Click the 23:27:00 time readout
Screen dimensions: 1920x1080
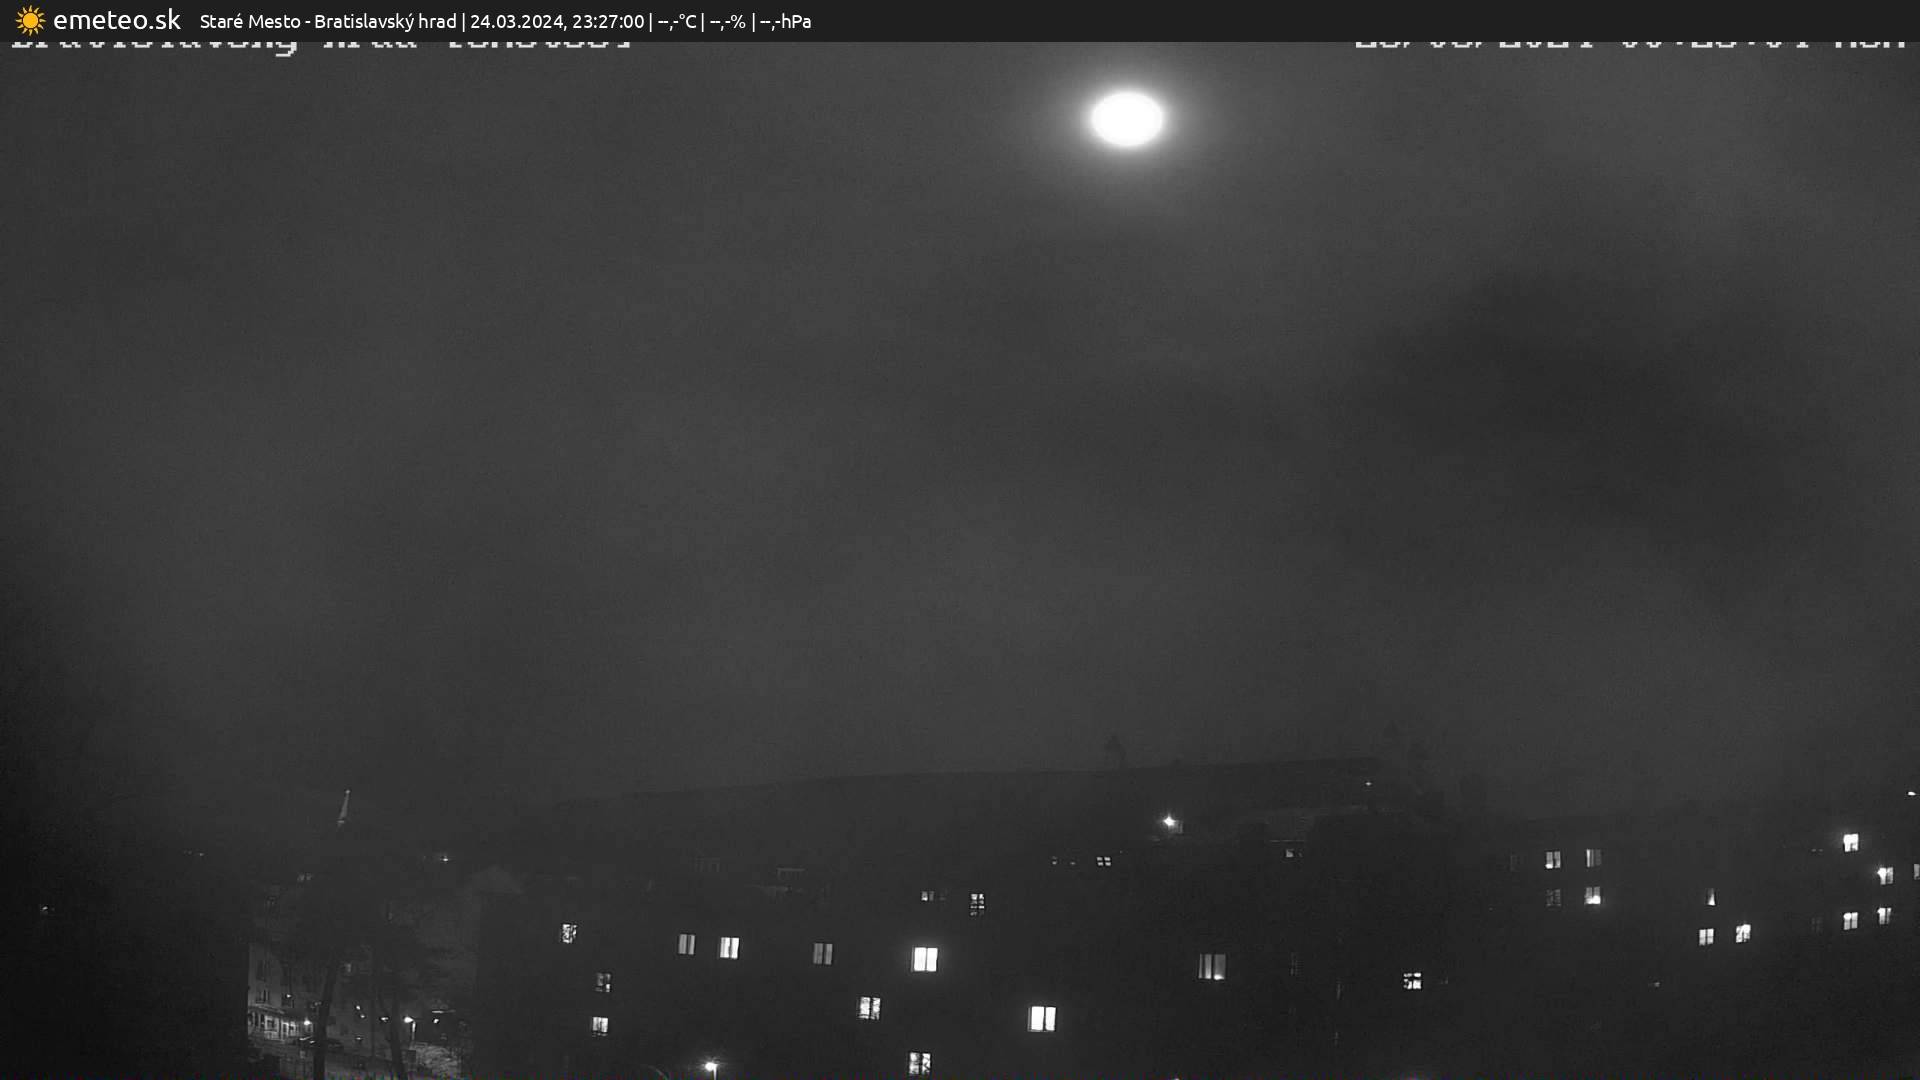(x=608, y=21)
